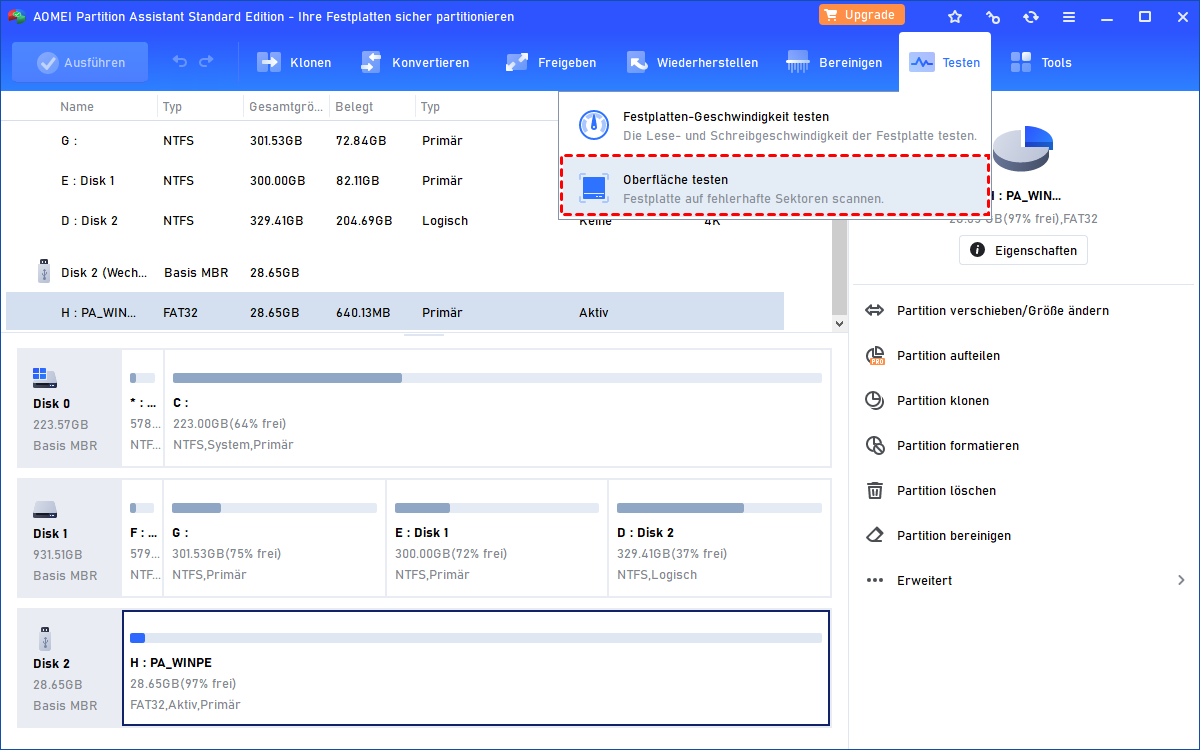Click the eraser wipe partition icon
Screen dimensions: 1200x750
[x=875, y=536]
